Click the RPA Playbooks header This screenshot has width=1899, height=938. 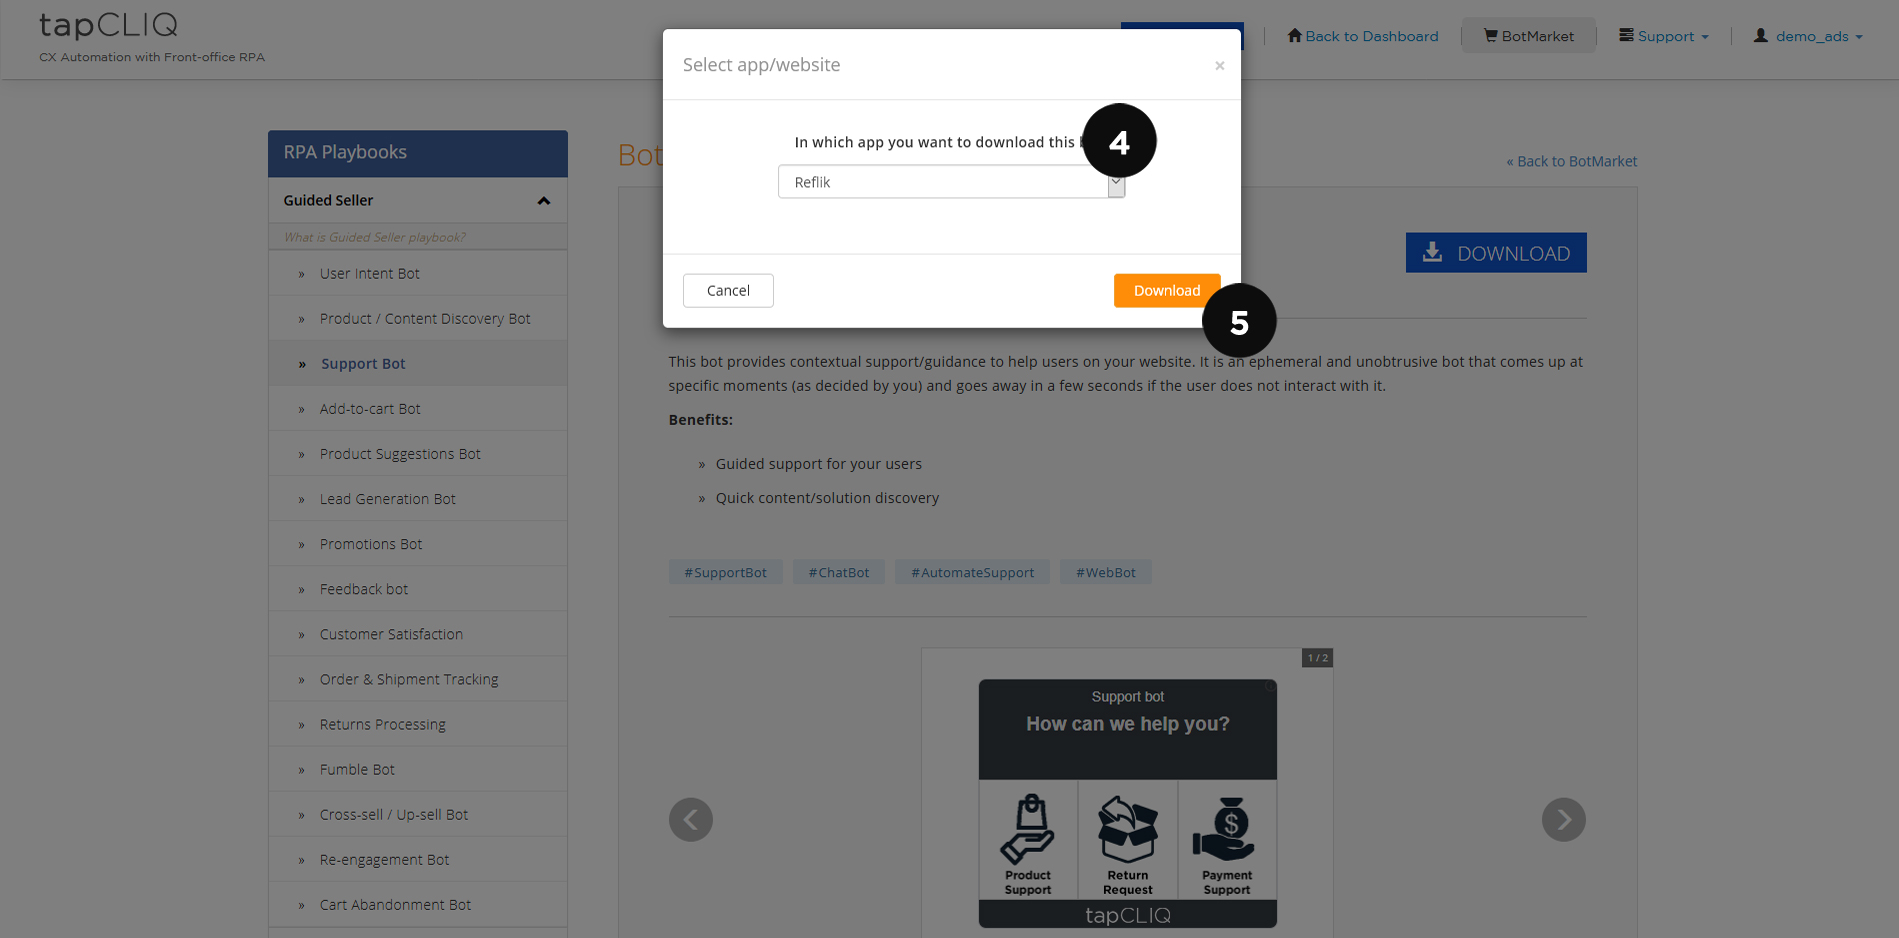click(418, 153)
